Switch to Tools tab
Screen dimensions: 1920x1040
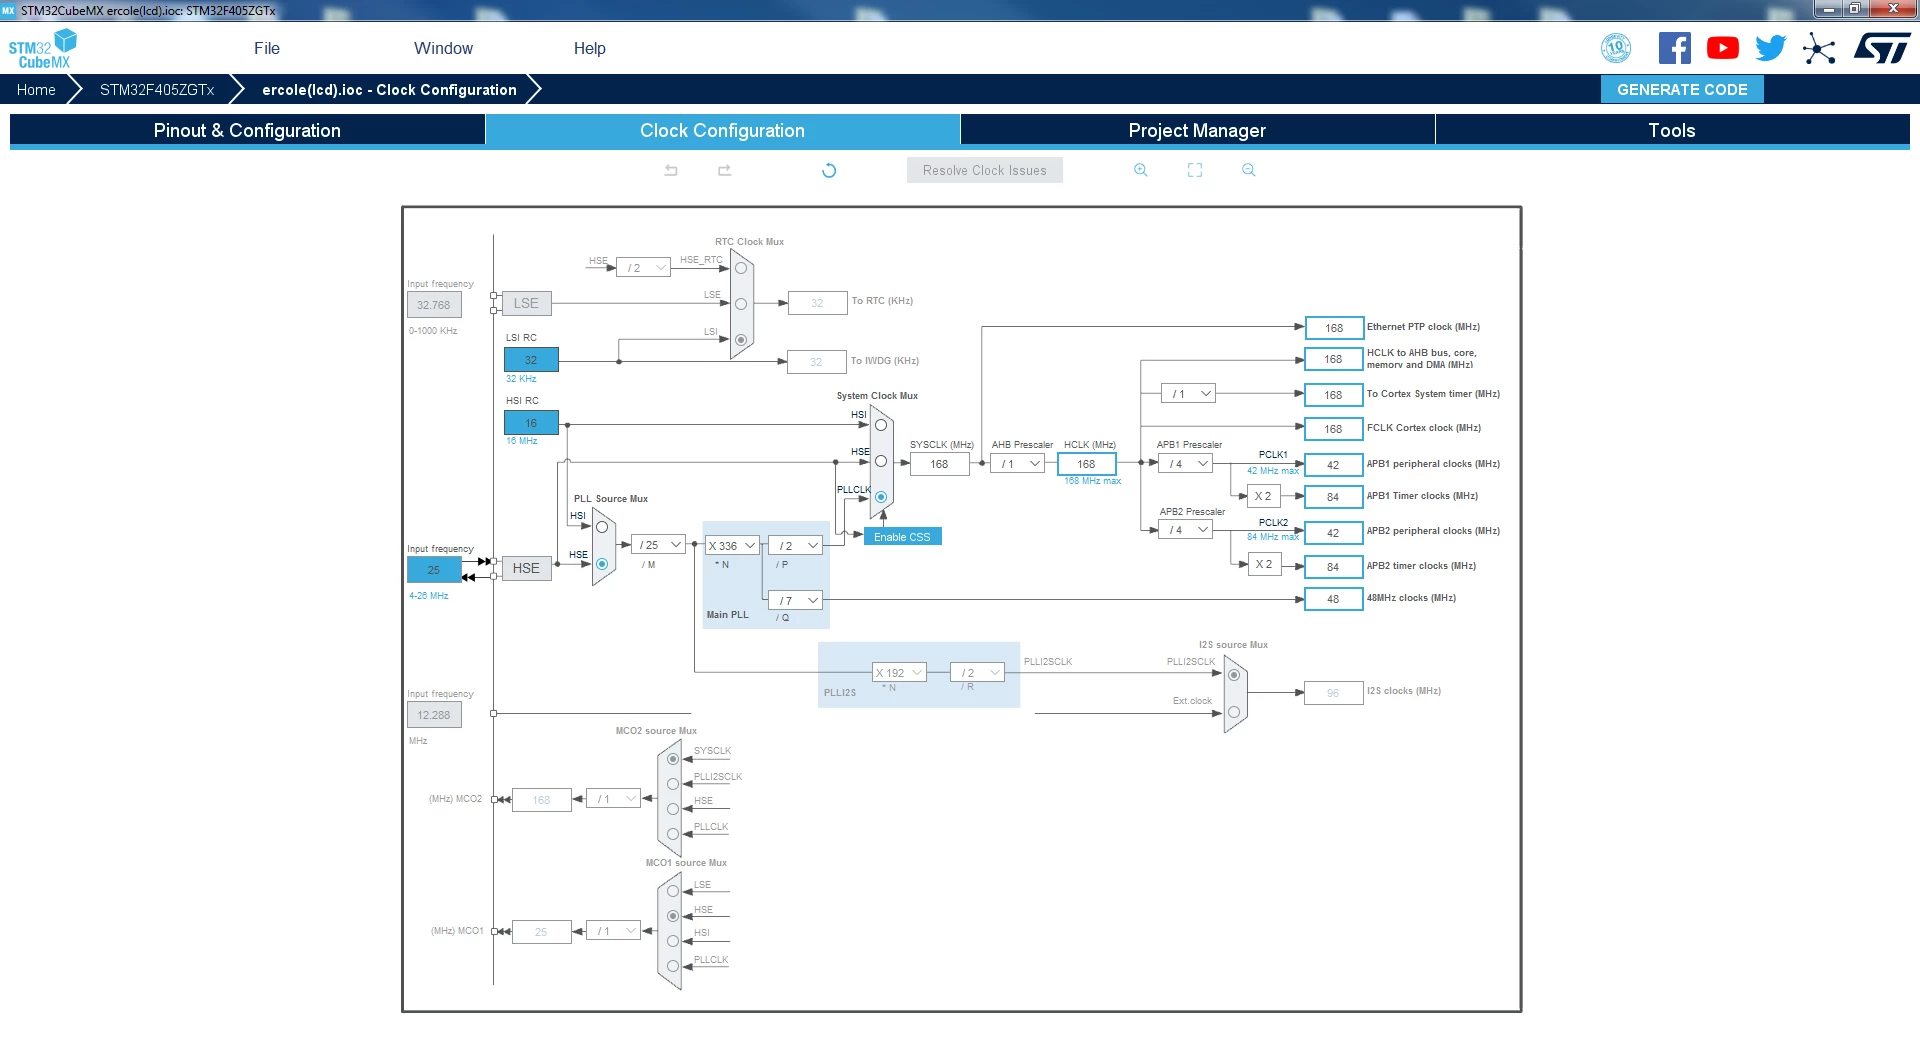click(x=1672, y=130)
